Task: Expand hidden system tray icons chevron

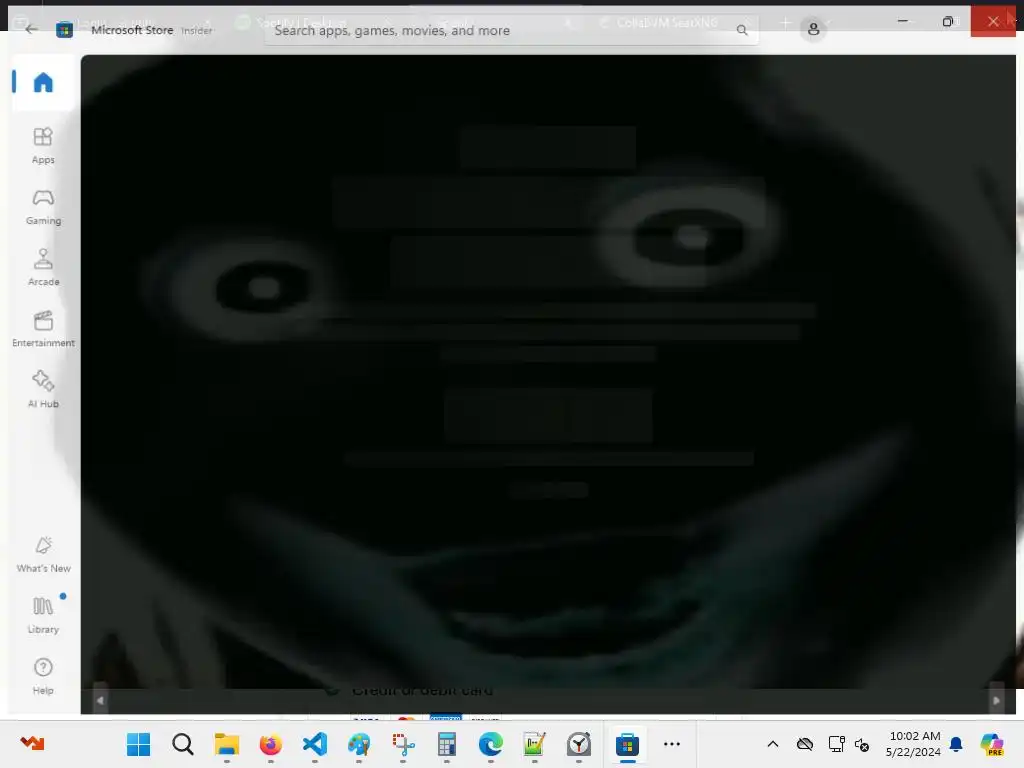Action: click(773, 744)
